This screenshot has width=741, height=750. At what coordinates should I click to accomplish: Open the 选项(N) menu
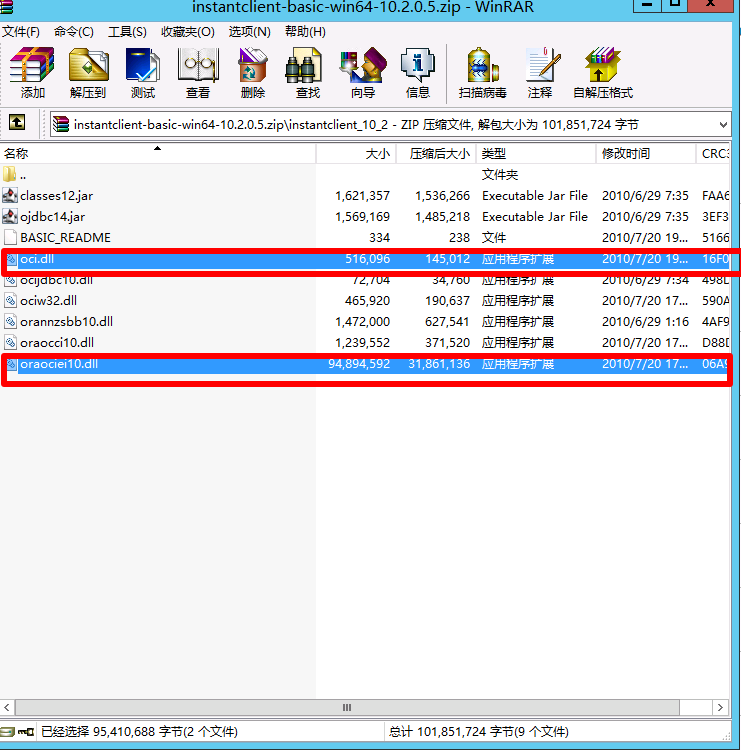(x=249, y=32)
